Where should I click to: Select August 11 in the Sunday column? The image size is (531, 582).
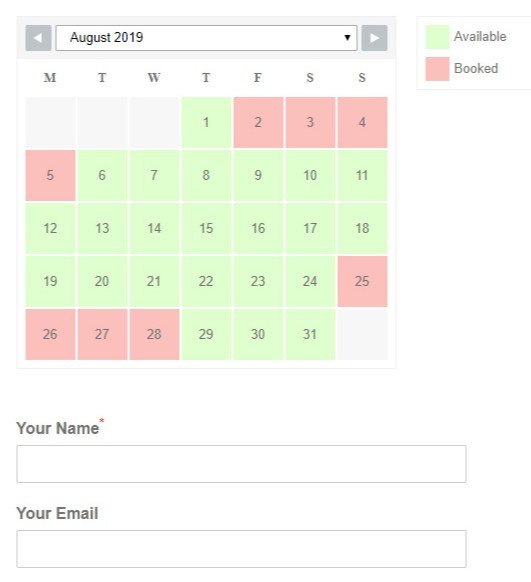point(363,176)
